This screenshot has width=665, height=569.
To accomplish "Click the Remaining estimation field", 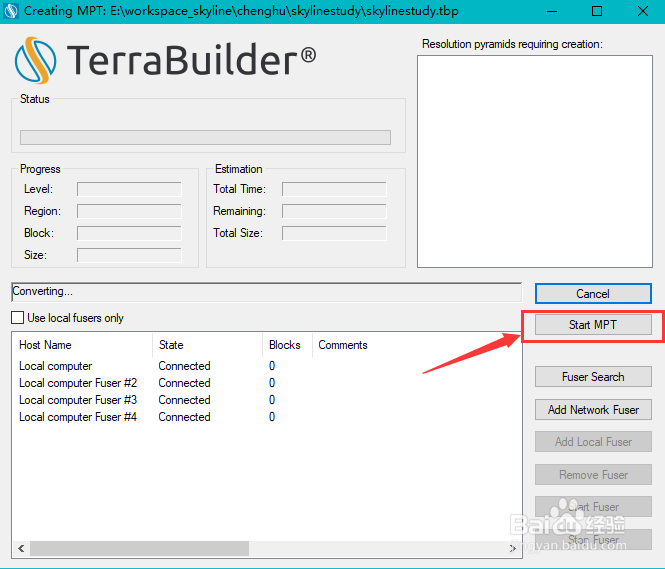I will point(334,211).
